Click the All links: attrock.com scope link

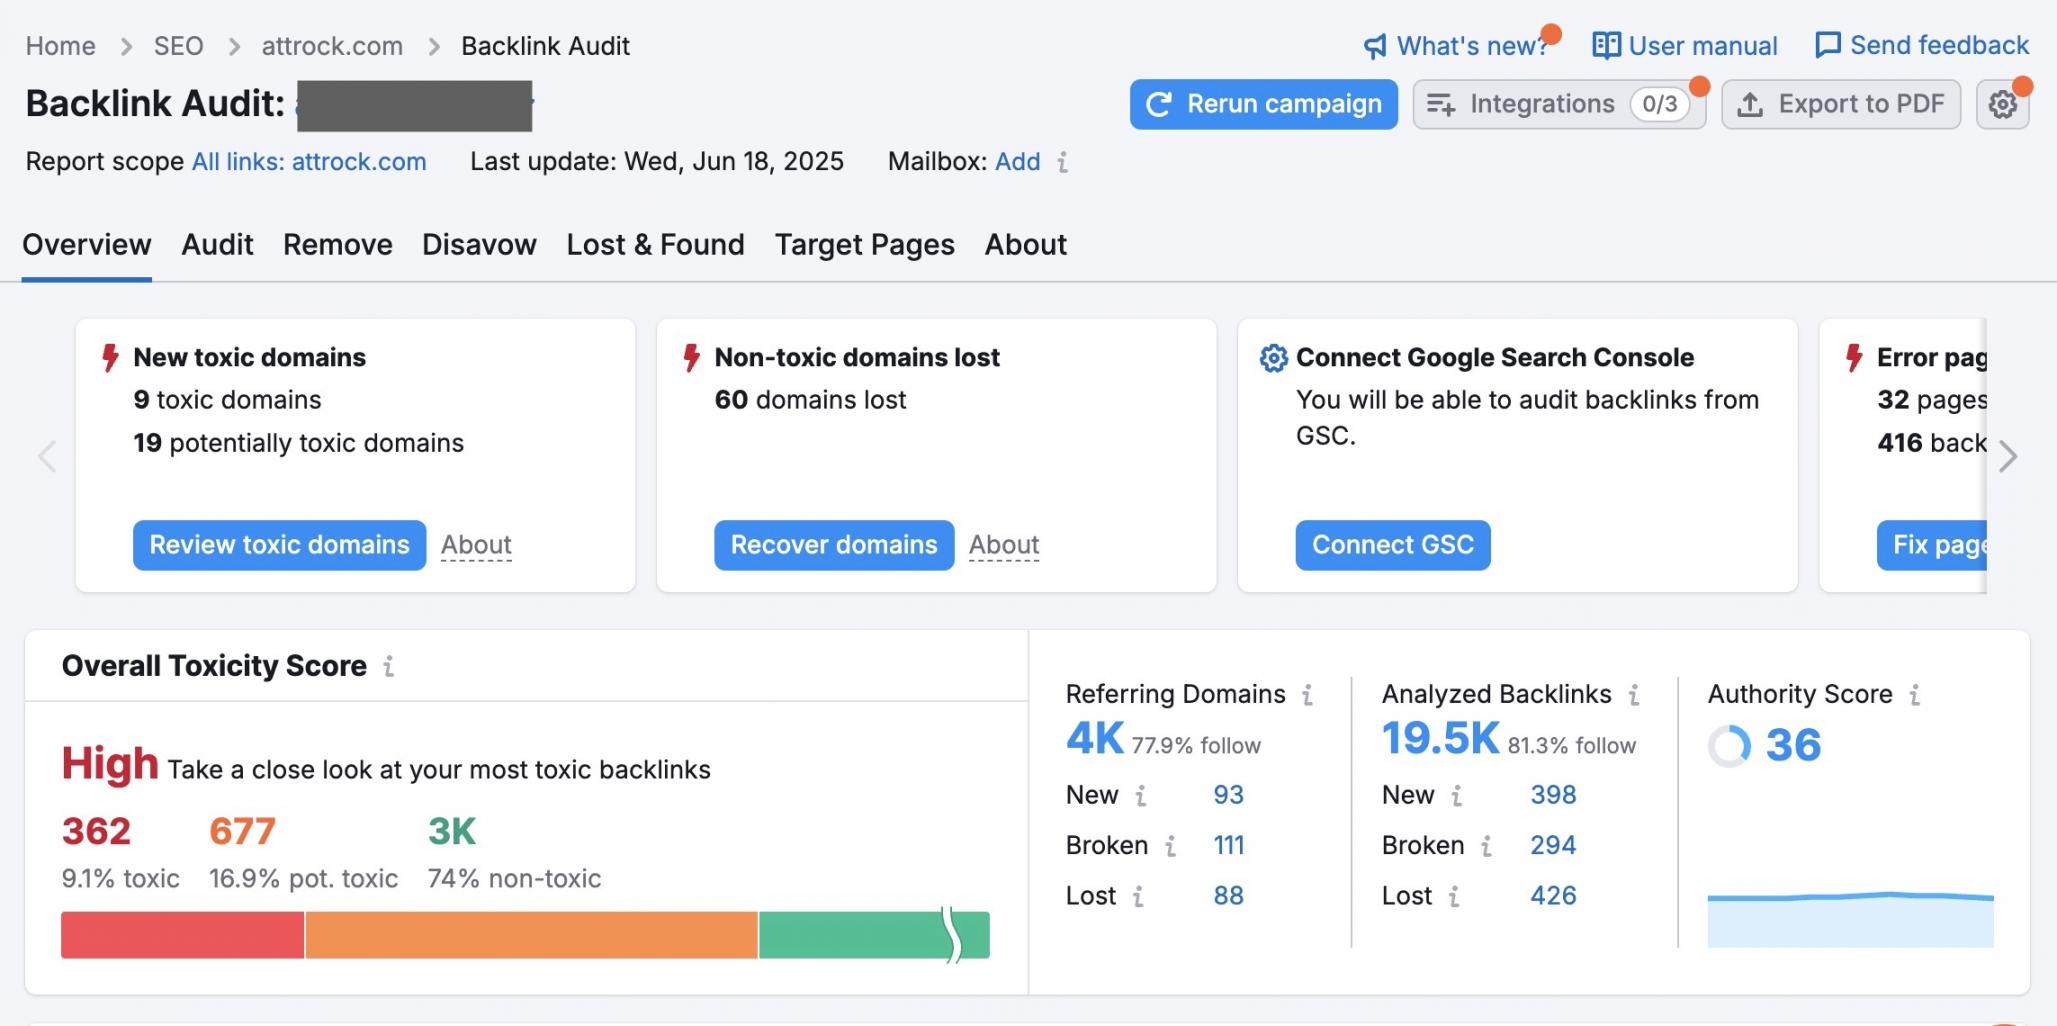(x=309, y=162)
